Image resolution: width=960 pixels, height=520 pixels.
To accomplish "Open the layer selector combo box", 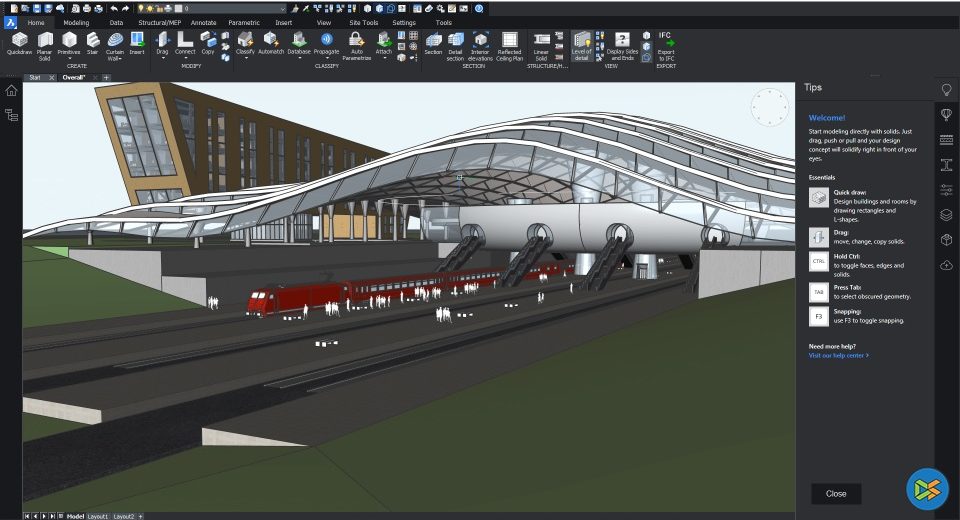I will click(240, 8).
